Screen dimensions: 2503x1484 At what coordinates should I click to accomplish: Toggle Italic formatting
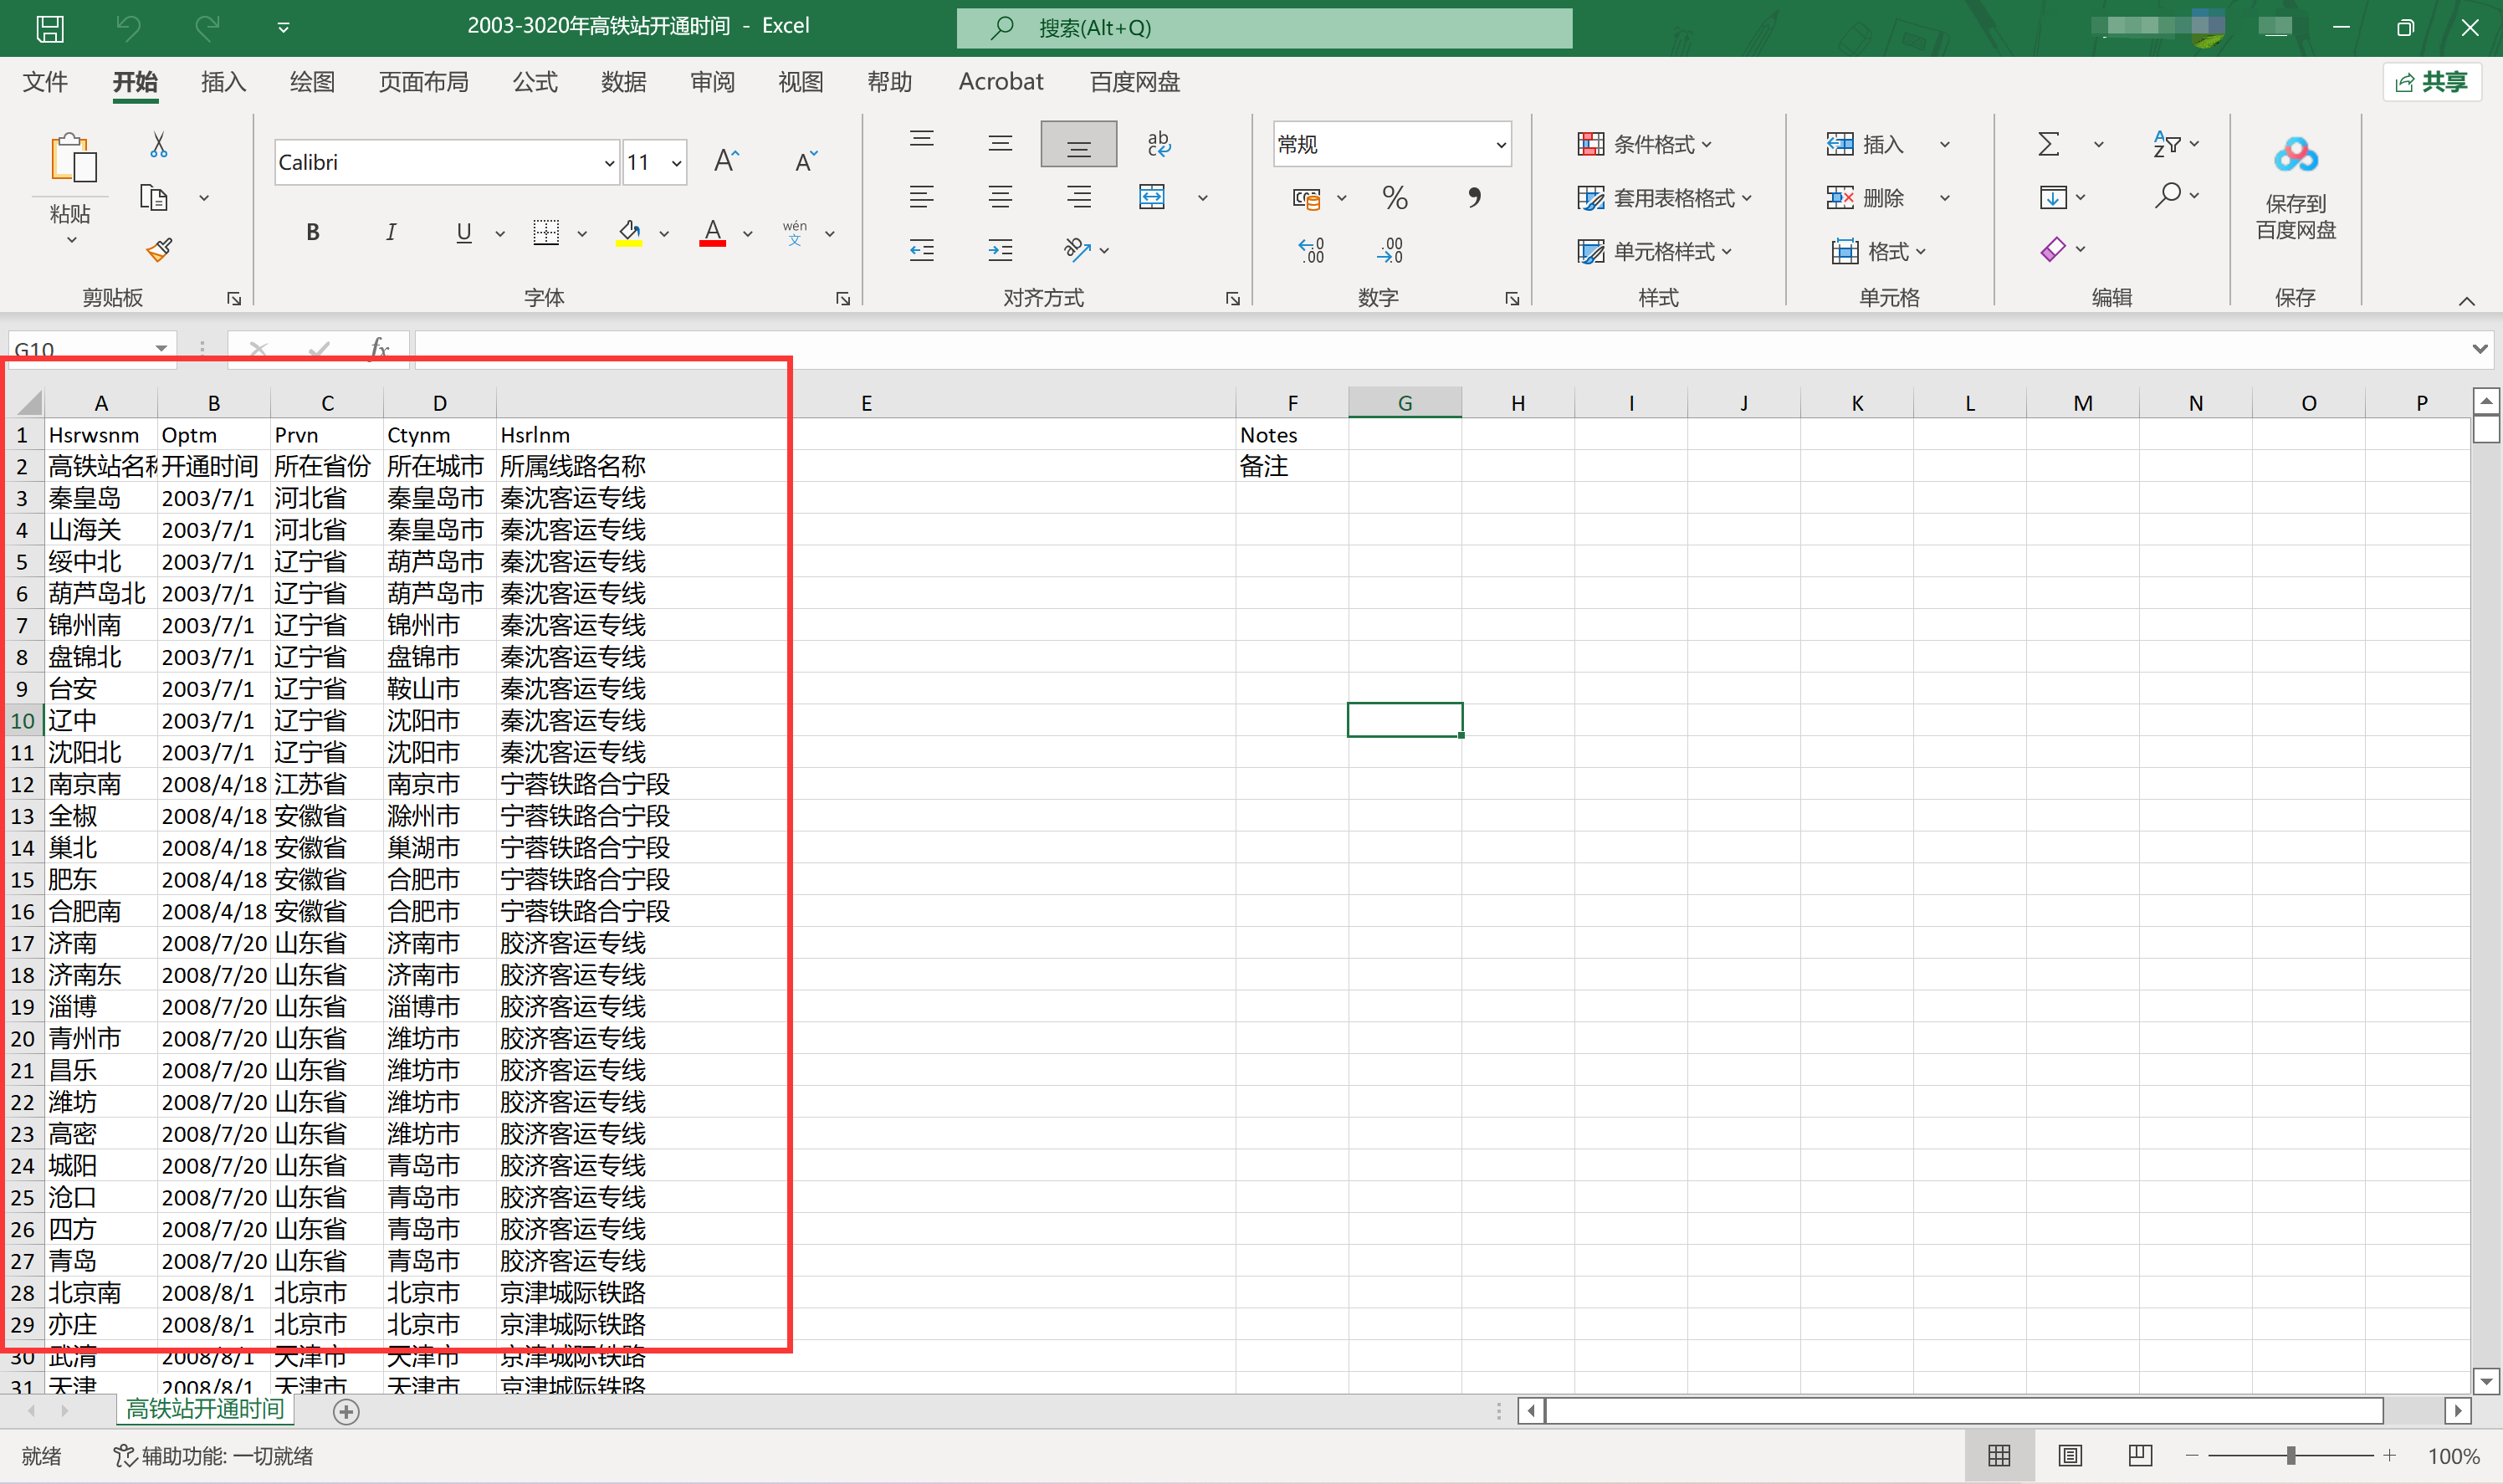[390, 232]
